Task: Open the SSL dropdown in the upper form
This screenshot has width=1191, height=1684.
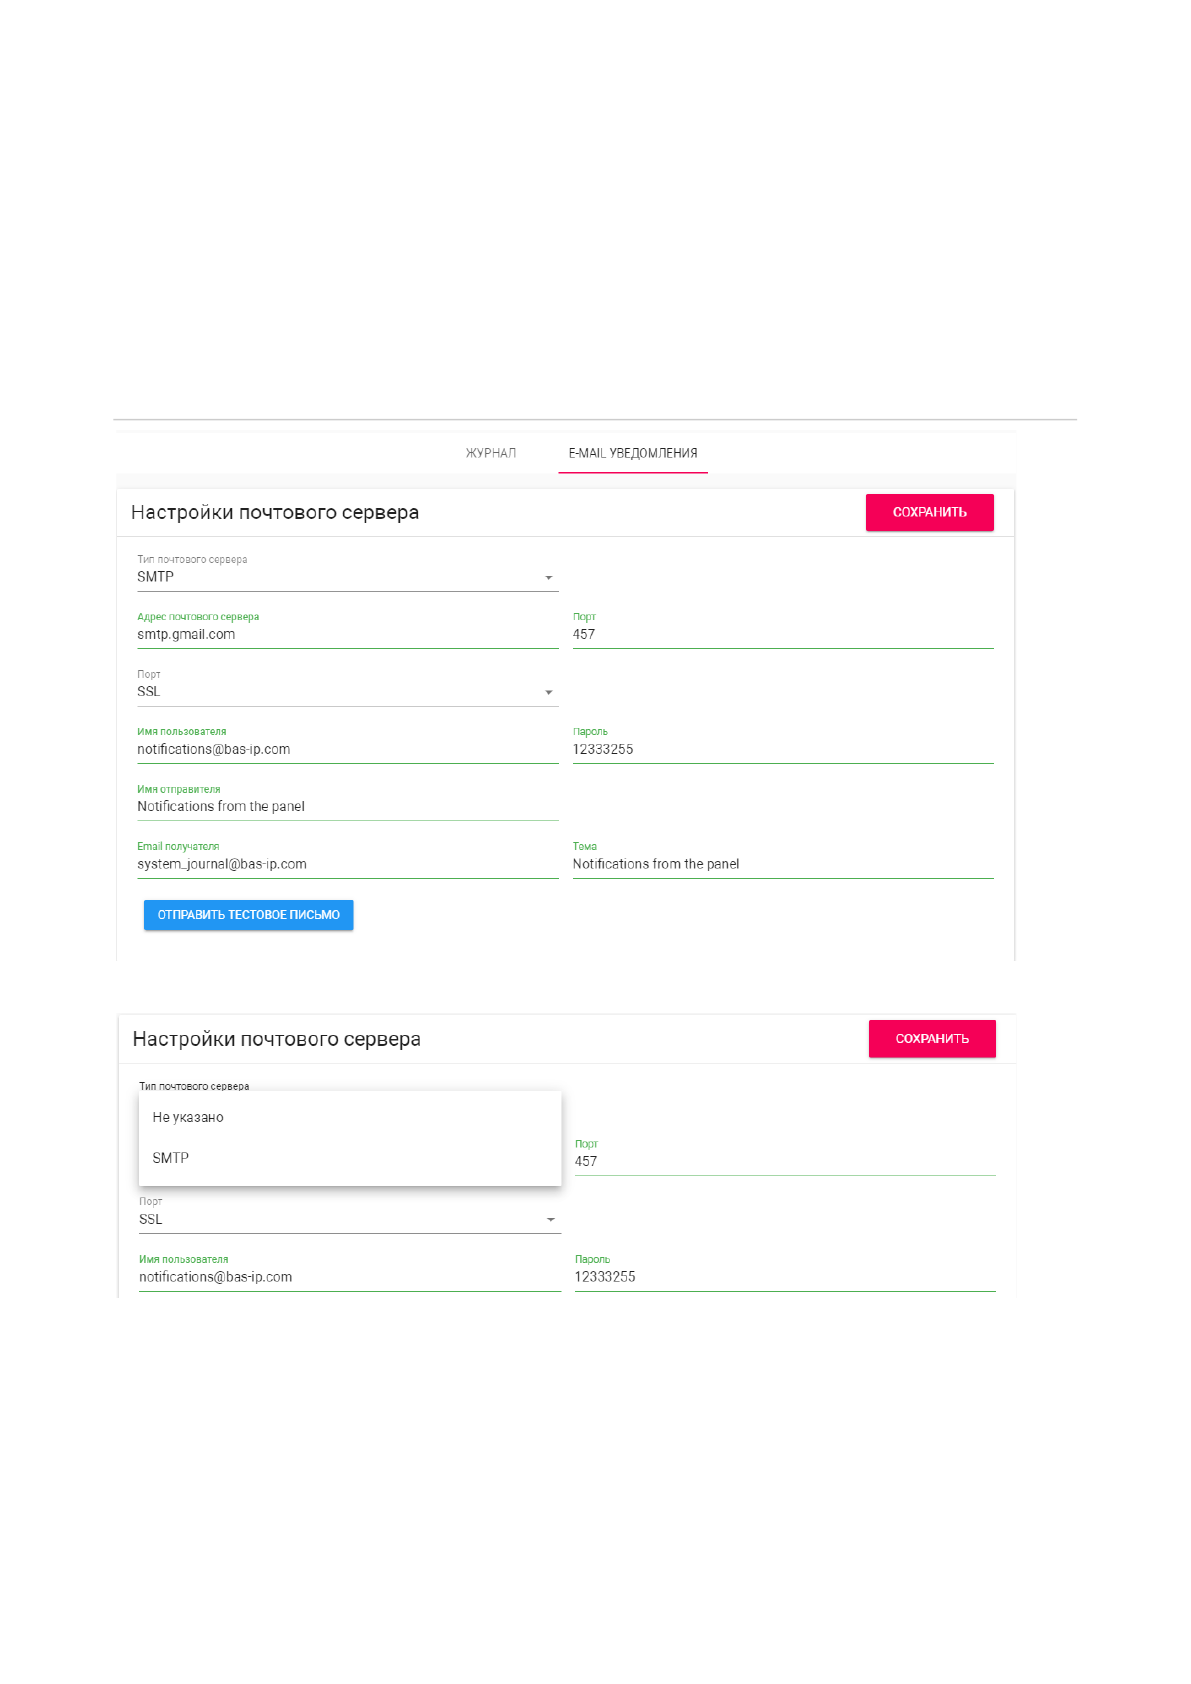Action: pyautogui.click(x=548, y=692)
